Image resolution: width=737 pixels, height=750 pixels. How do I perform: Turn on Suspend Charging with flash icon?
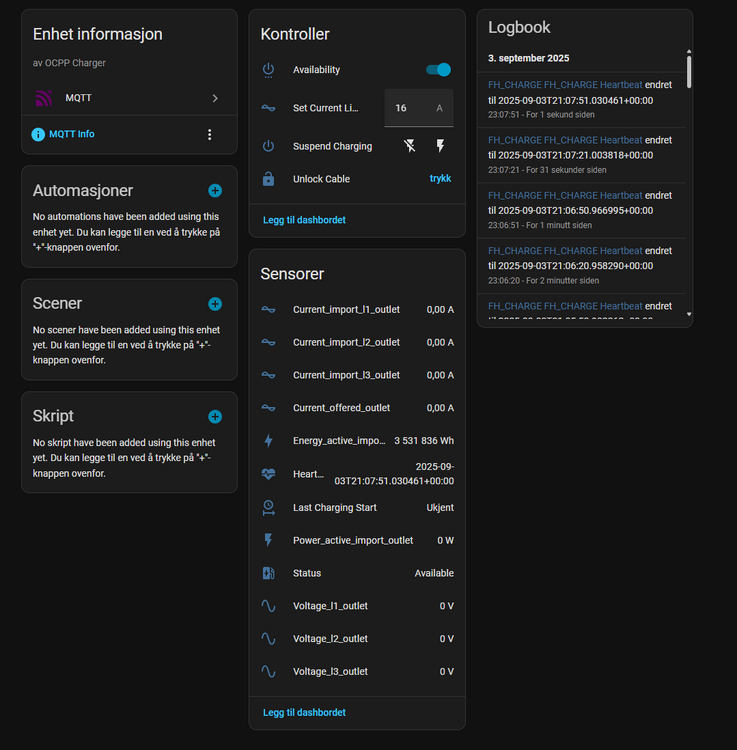(440, 146)
